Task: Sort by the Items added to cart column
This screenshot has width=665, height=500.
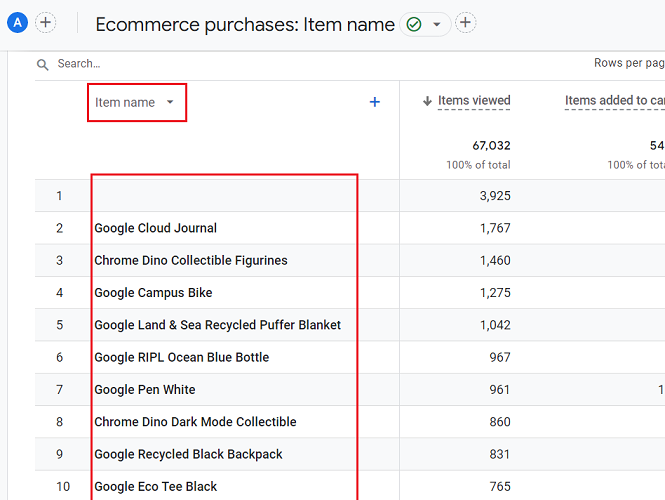Action: [614, 101]
